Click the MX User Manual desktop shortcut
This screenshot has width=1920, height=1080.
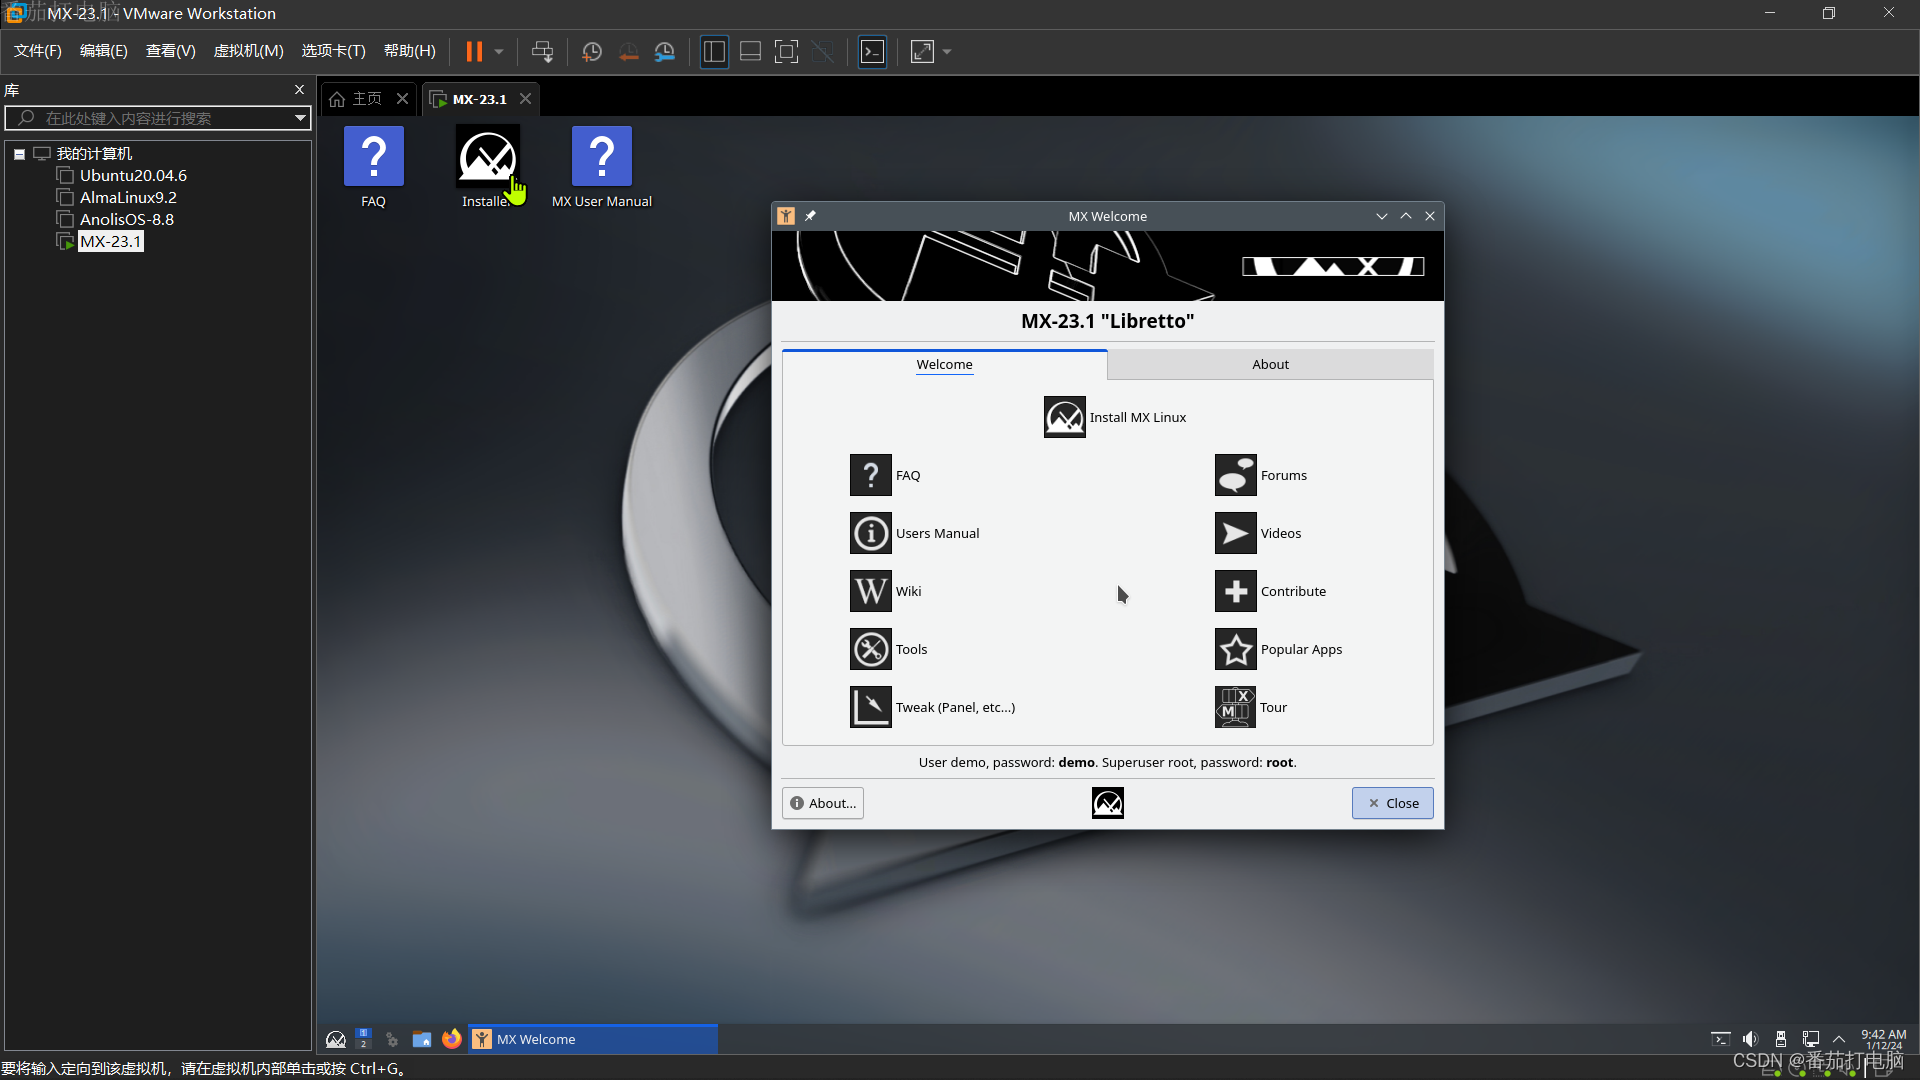point(601,166)
